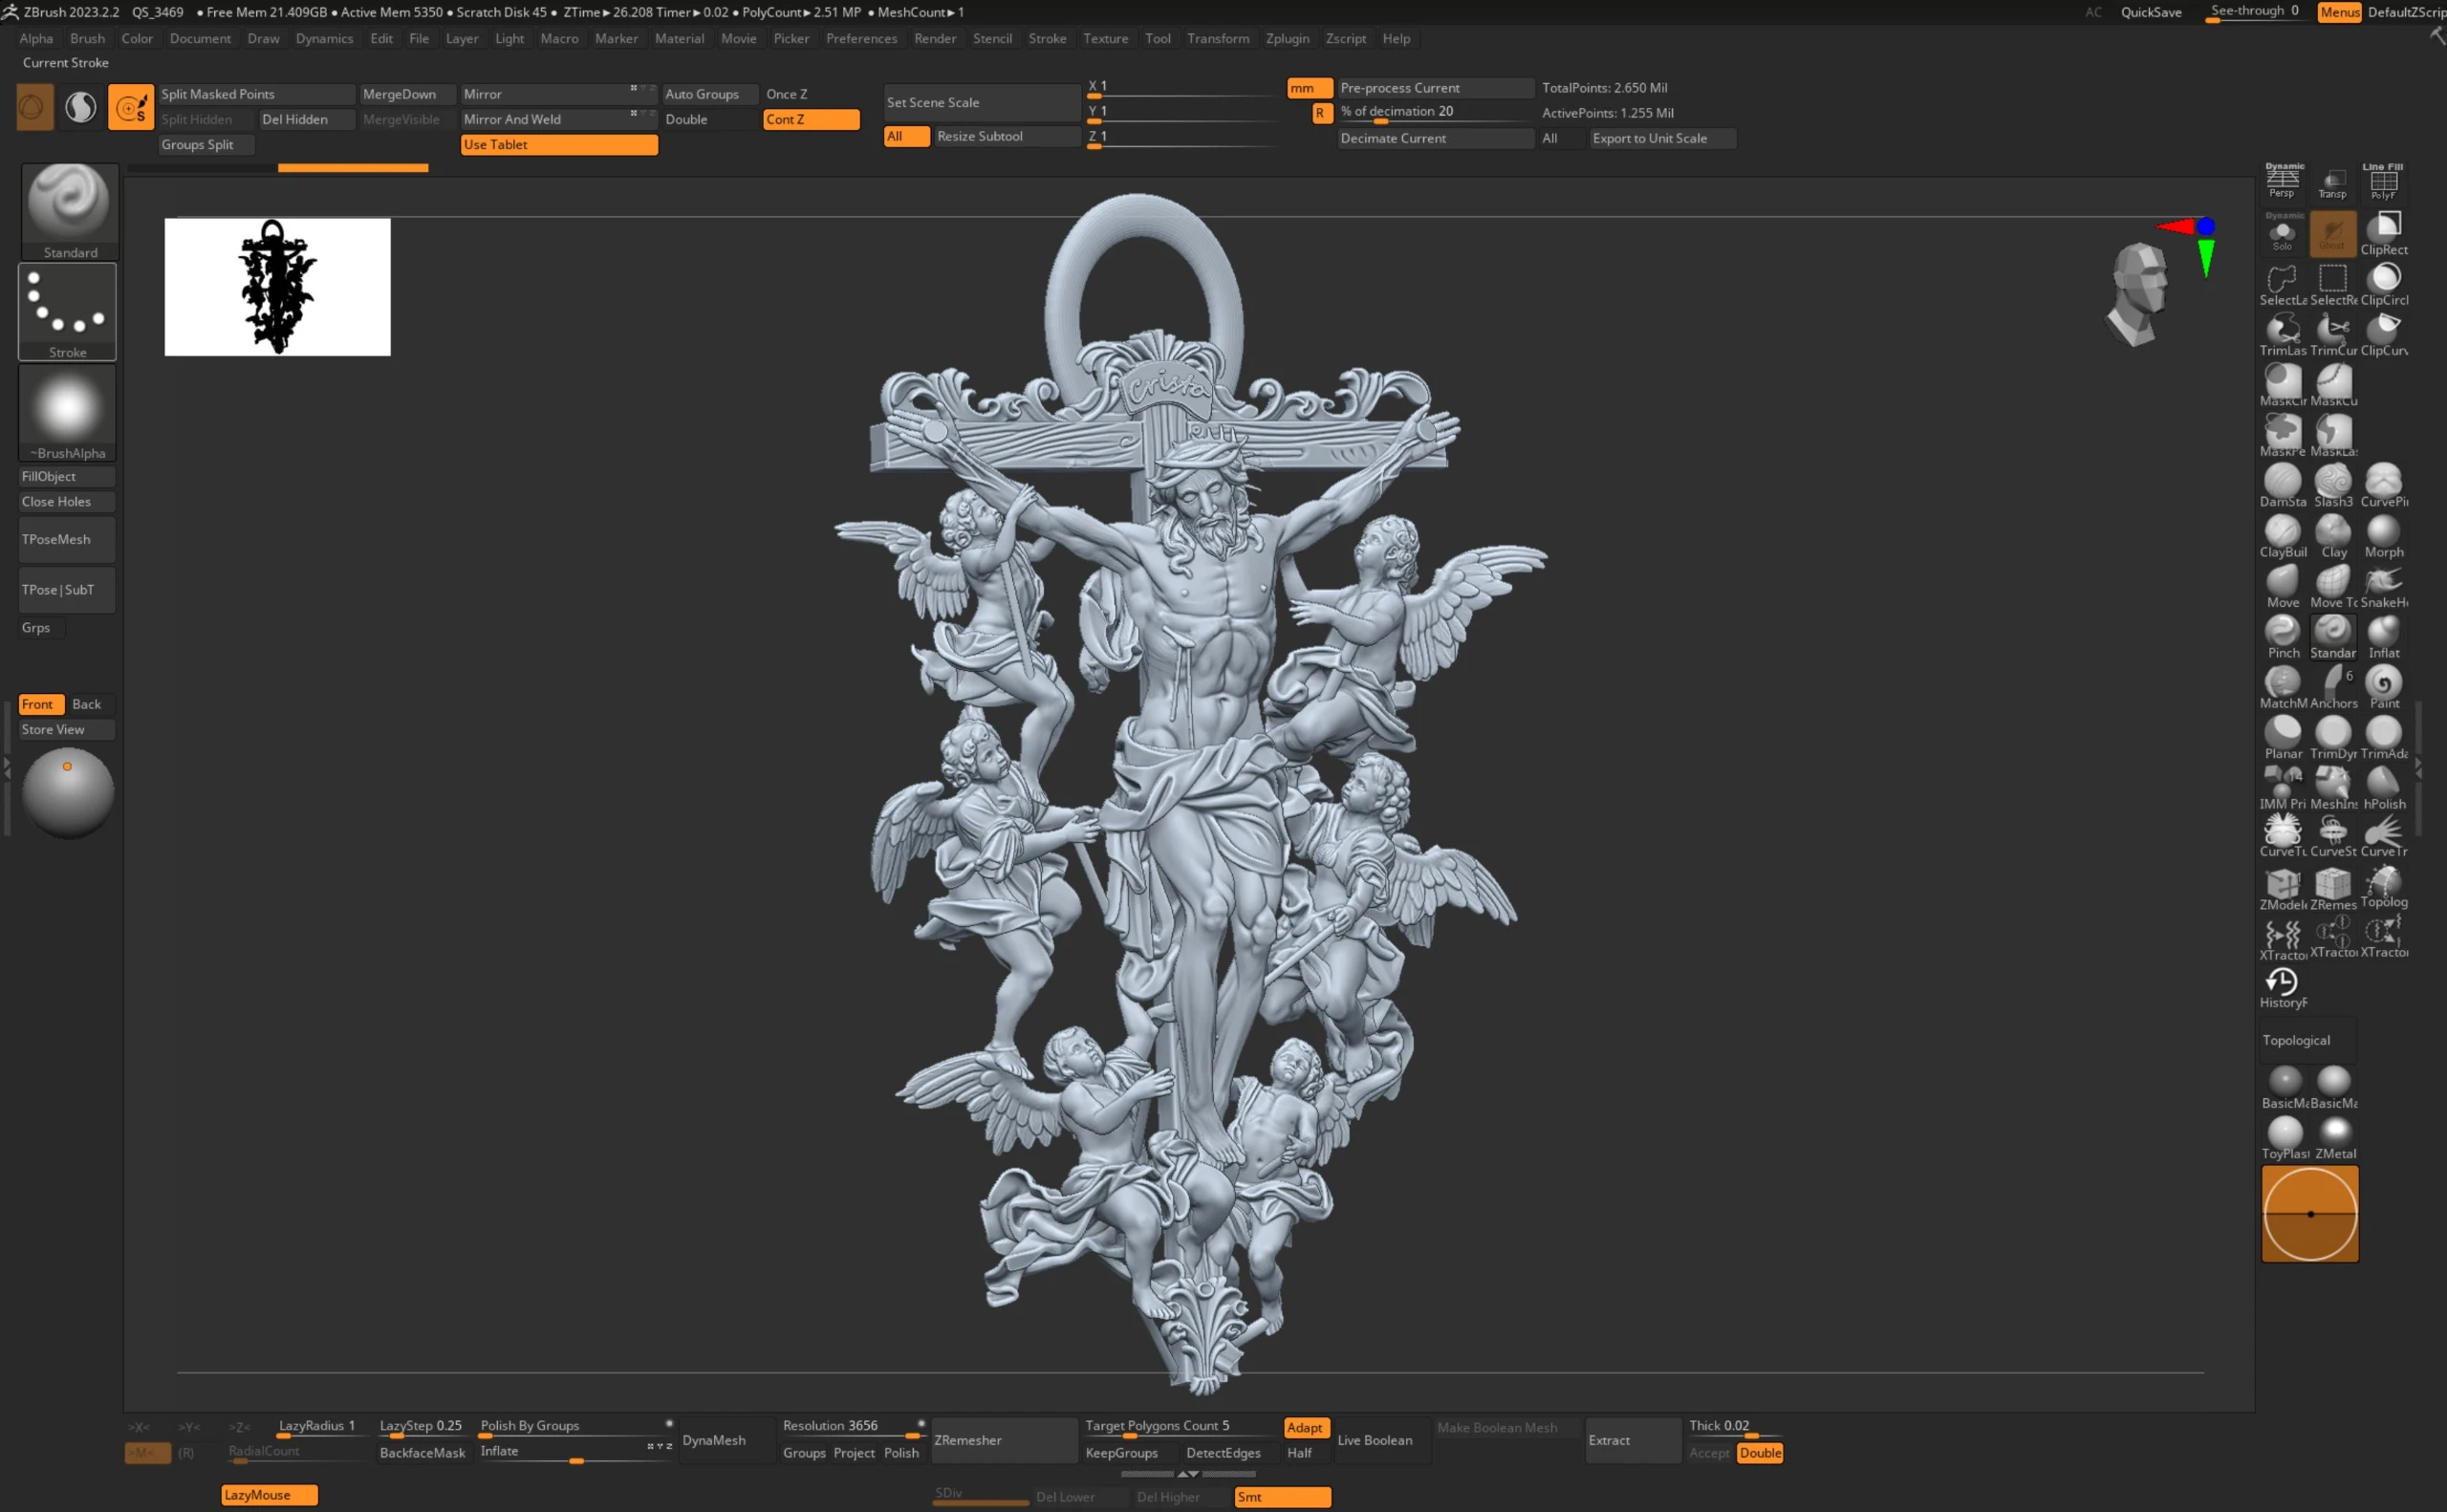
Task: Select the SnakeHook brush
Action: 2383,586
